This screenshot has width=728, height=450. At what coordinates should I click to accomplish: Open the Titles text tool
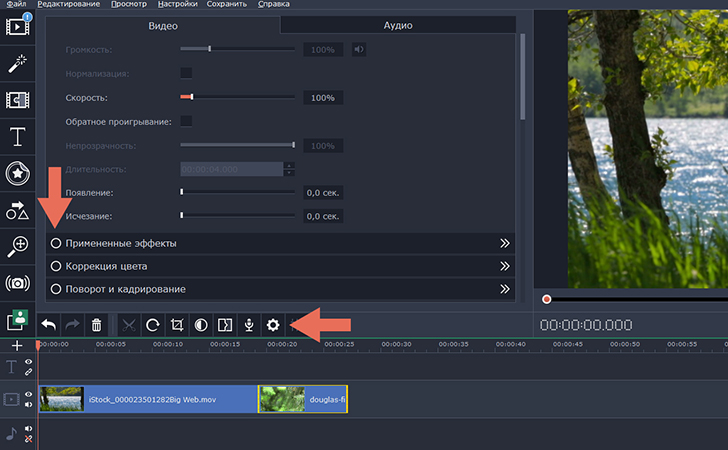(17, 136)
